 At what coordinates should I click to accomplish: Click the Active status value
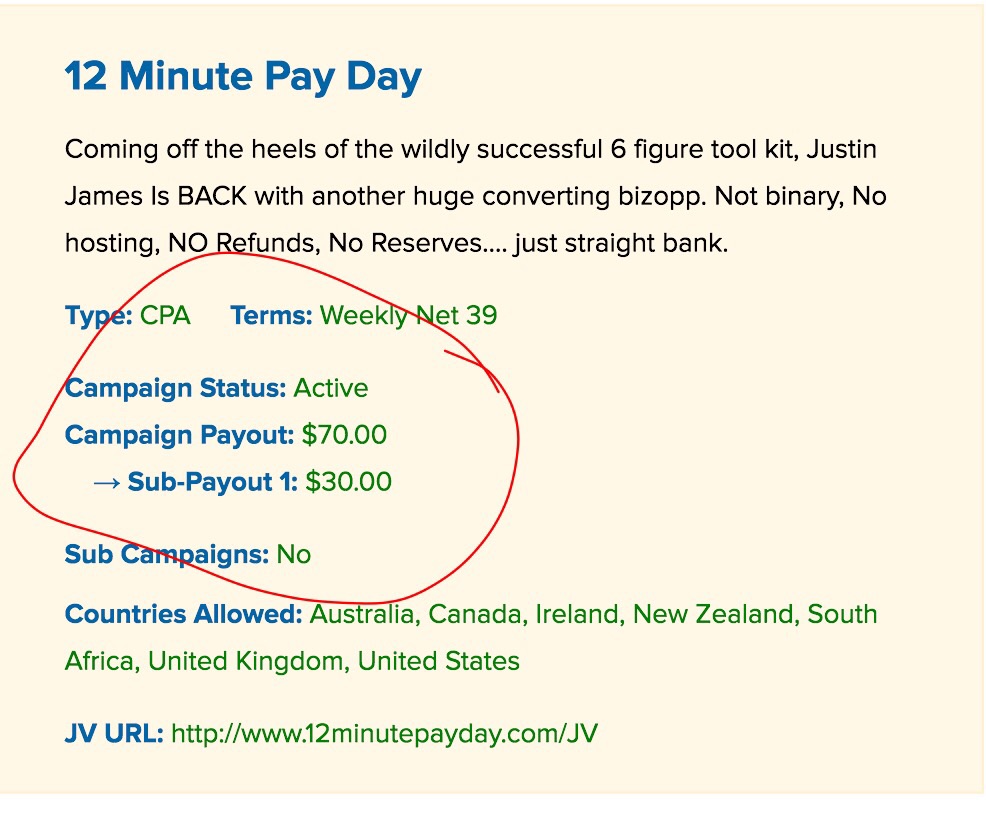tap(331, 388)
